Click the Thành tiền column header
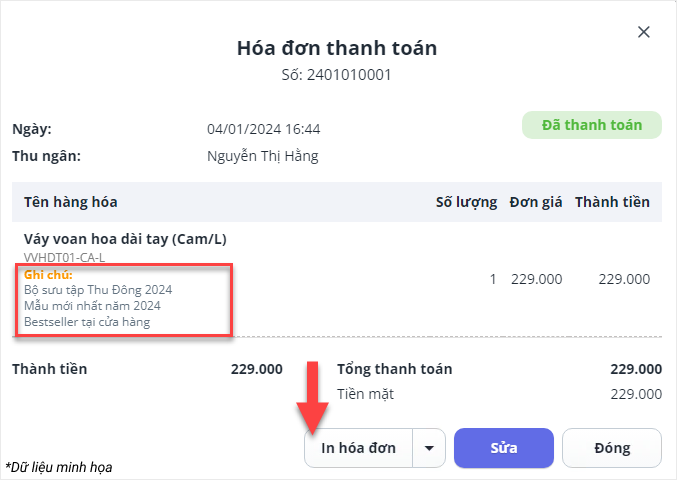 [x=612, y=202]
